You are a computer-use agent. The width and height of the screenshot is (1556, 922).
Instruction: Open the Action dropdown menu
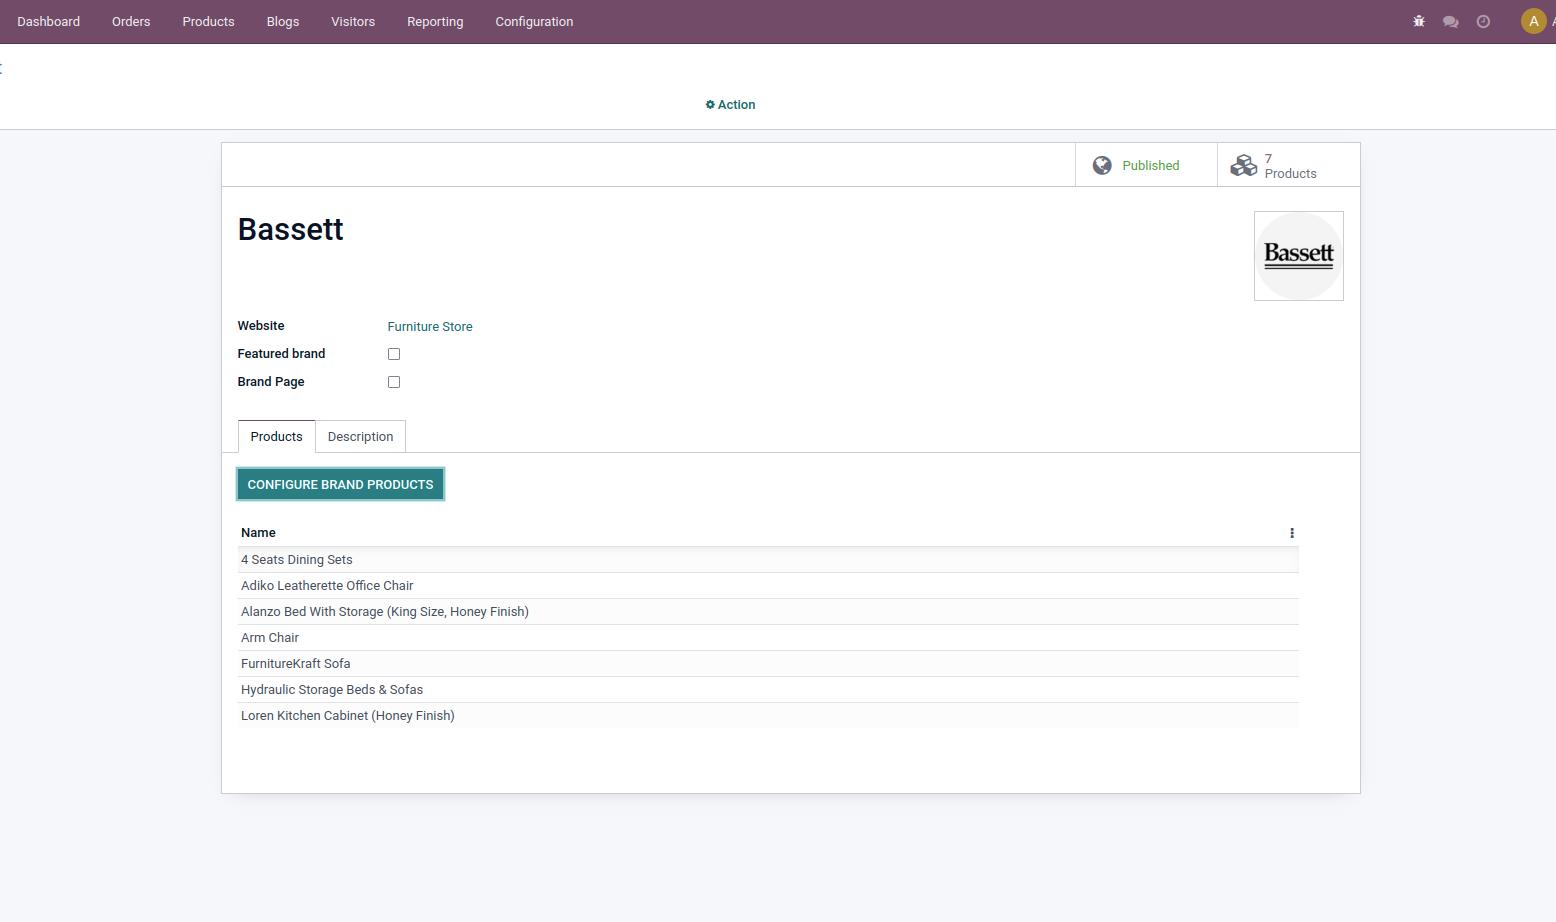click(x=731, y=105)
